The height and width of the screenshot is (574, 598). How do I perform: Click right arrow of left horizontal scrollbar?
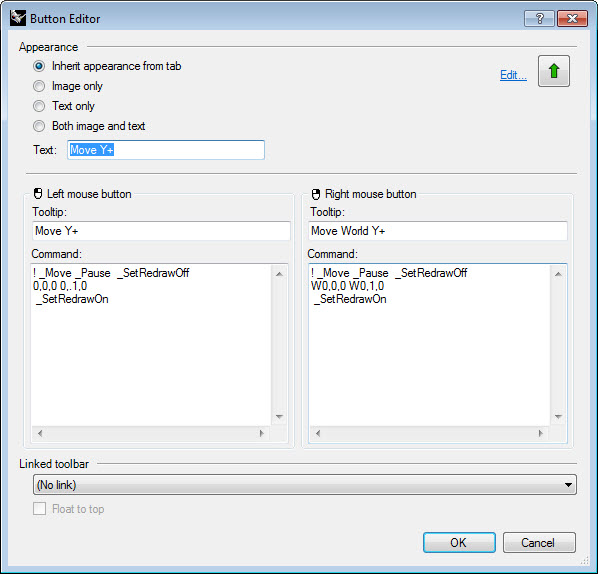coord(262,433)
